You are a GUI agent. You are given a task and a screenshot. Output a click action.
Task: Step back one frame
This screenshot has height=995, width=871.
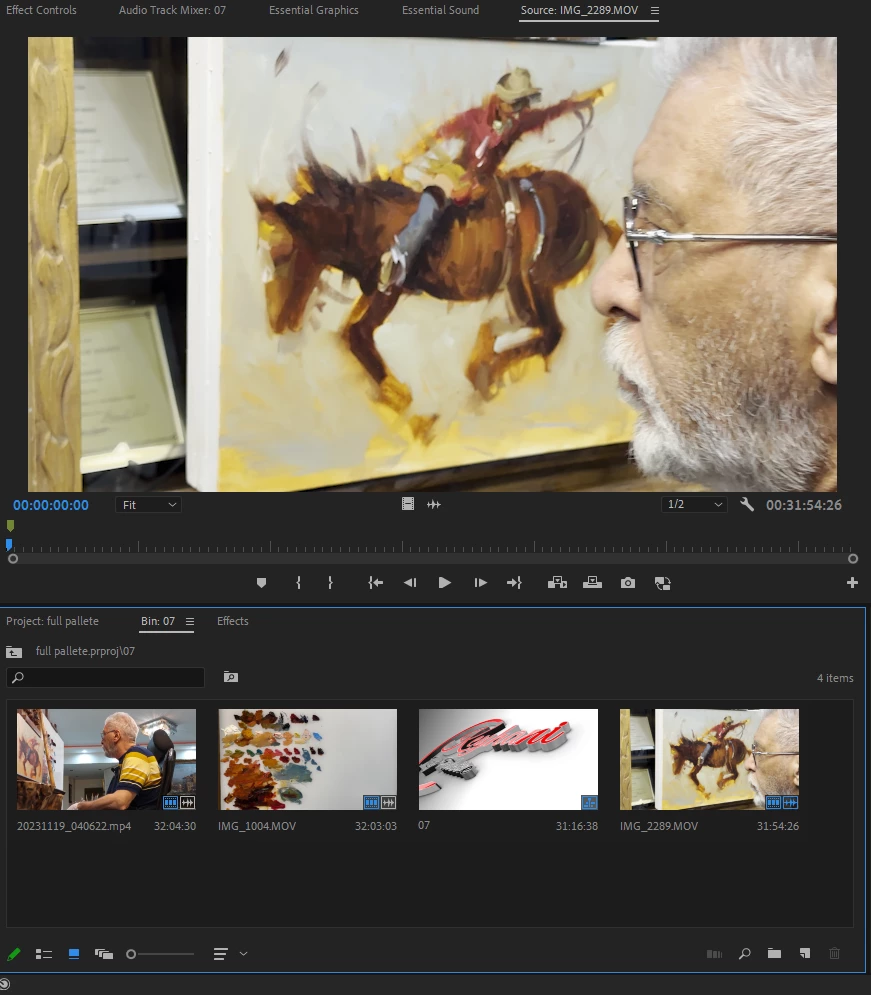click(410, 583)
